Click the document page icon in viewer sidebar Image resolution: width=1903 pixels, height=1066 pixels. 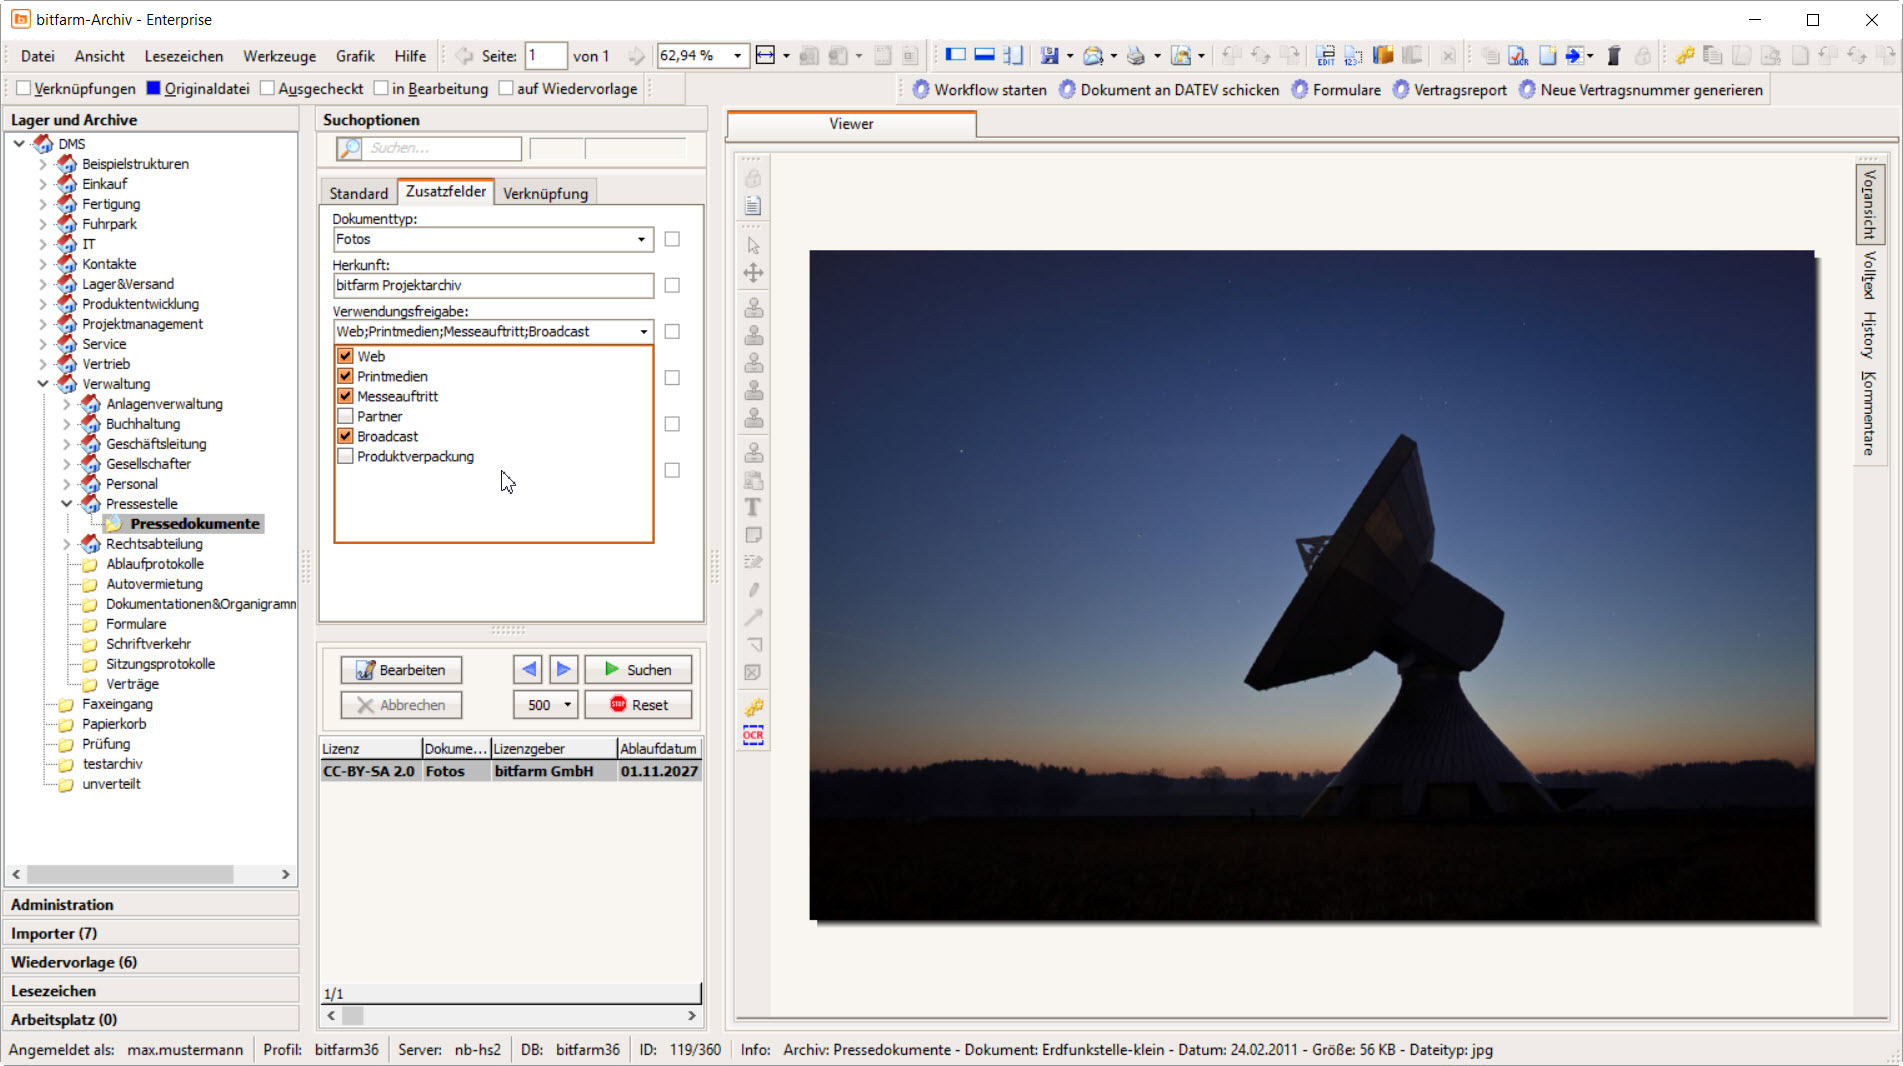coord(753,206)
